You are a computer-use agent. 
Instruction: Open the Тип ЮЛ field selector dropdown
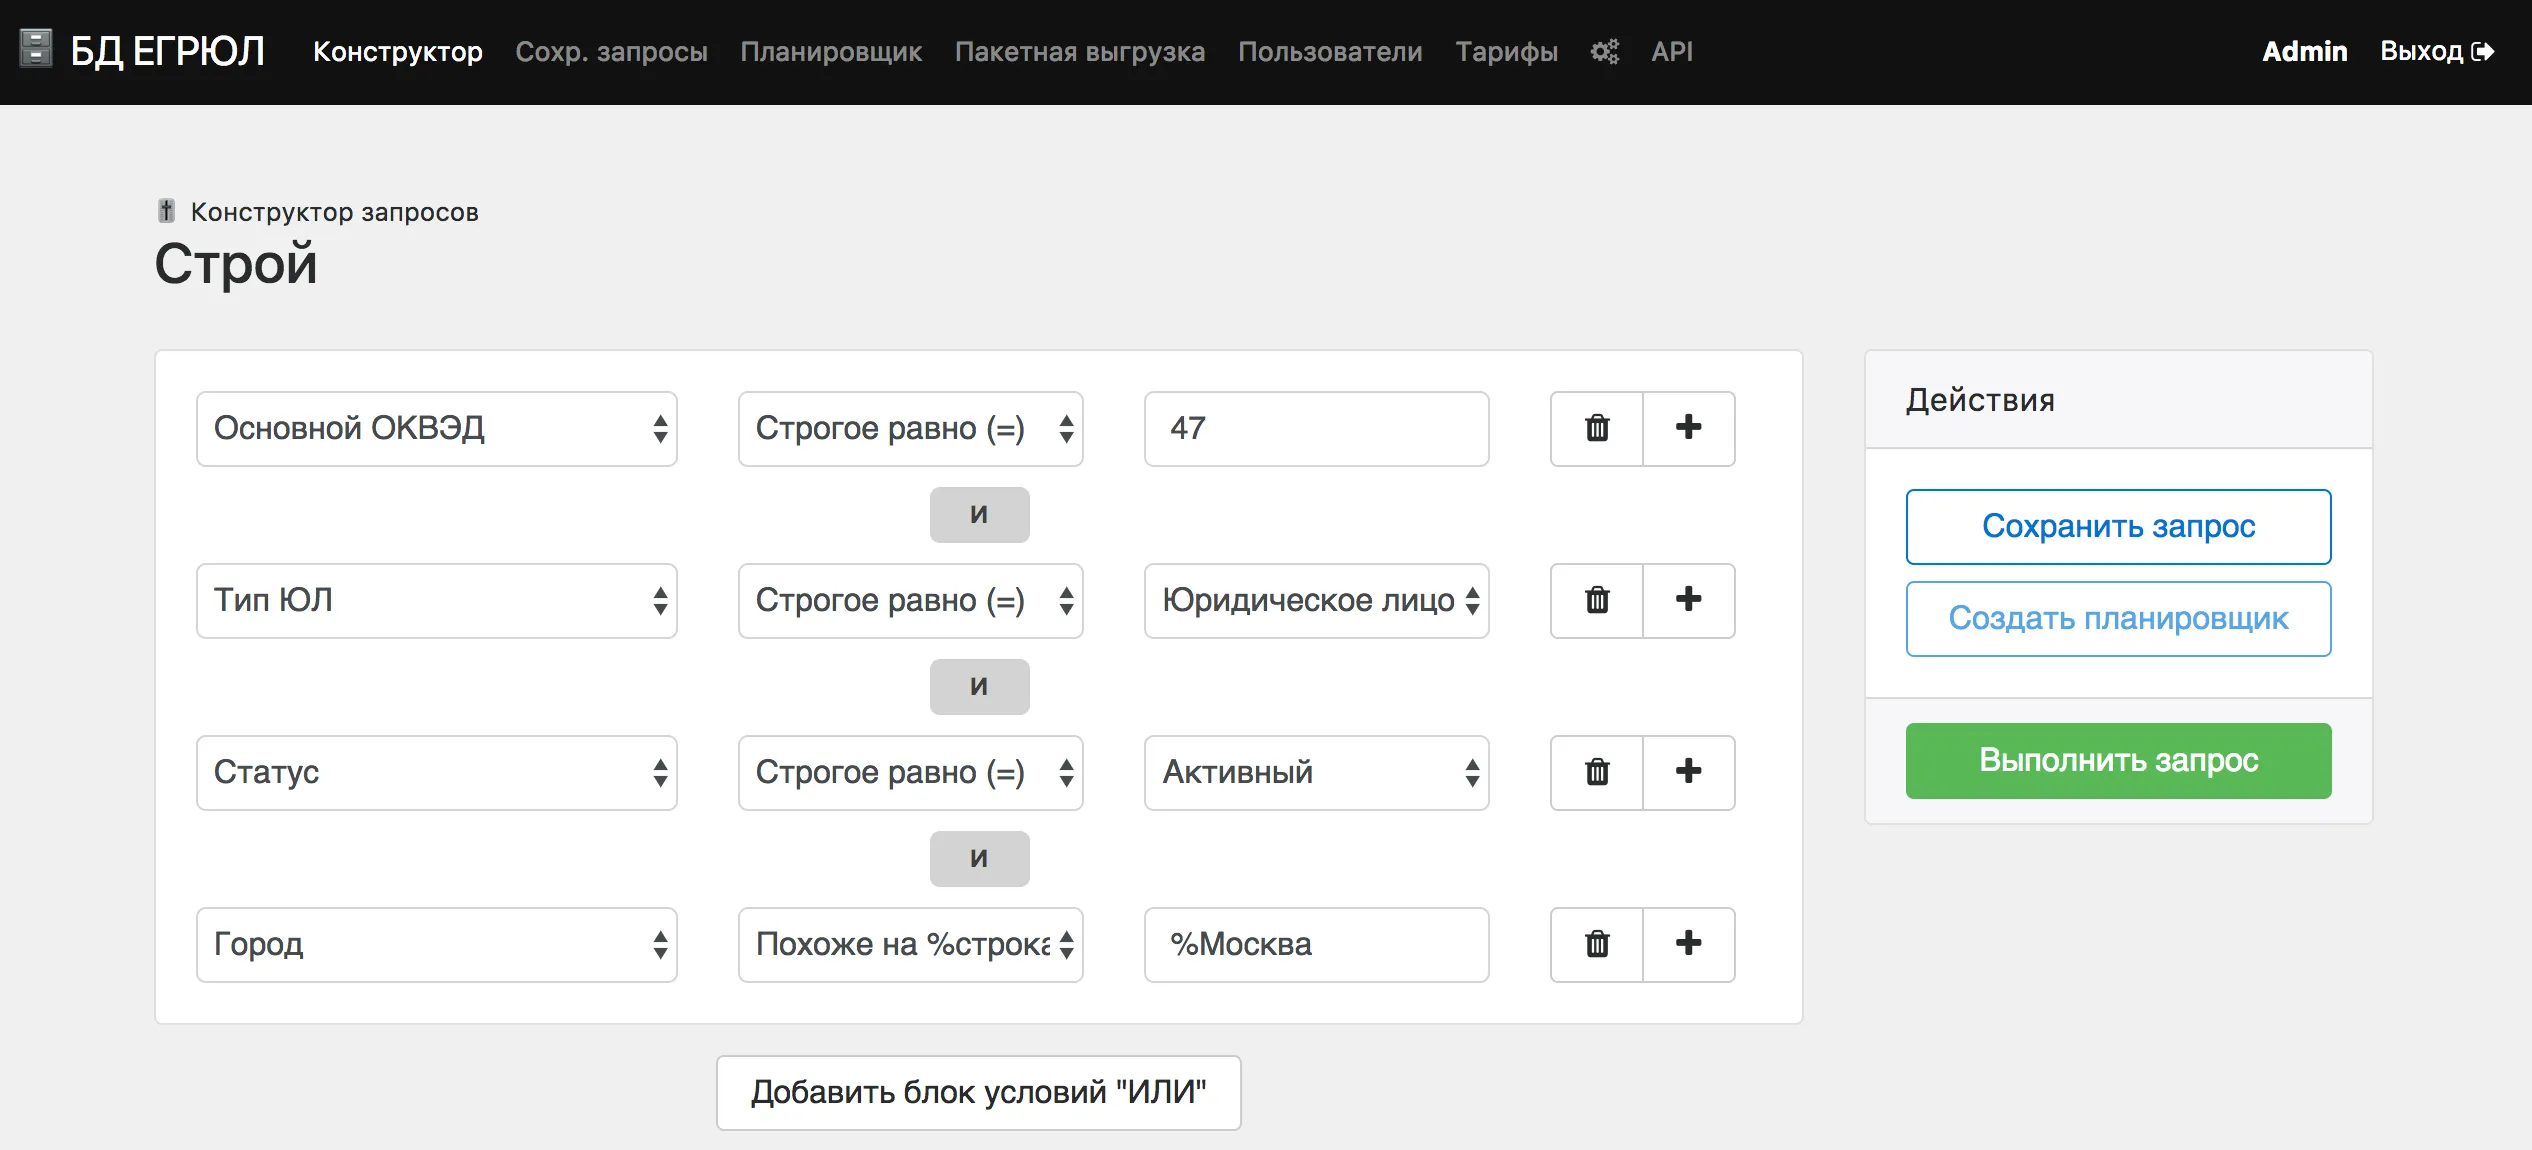[437, 600]
